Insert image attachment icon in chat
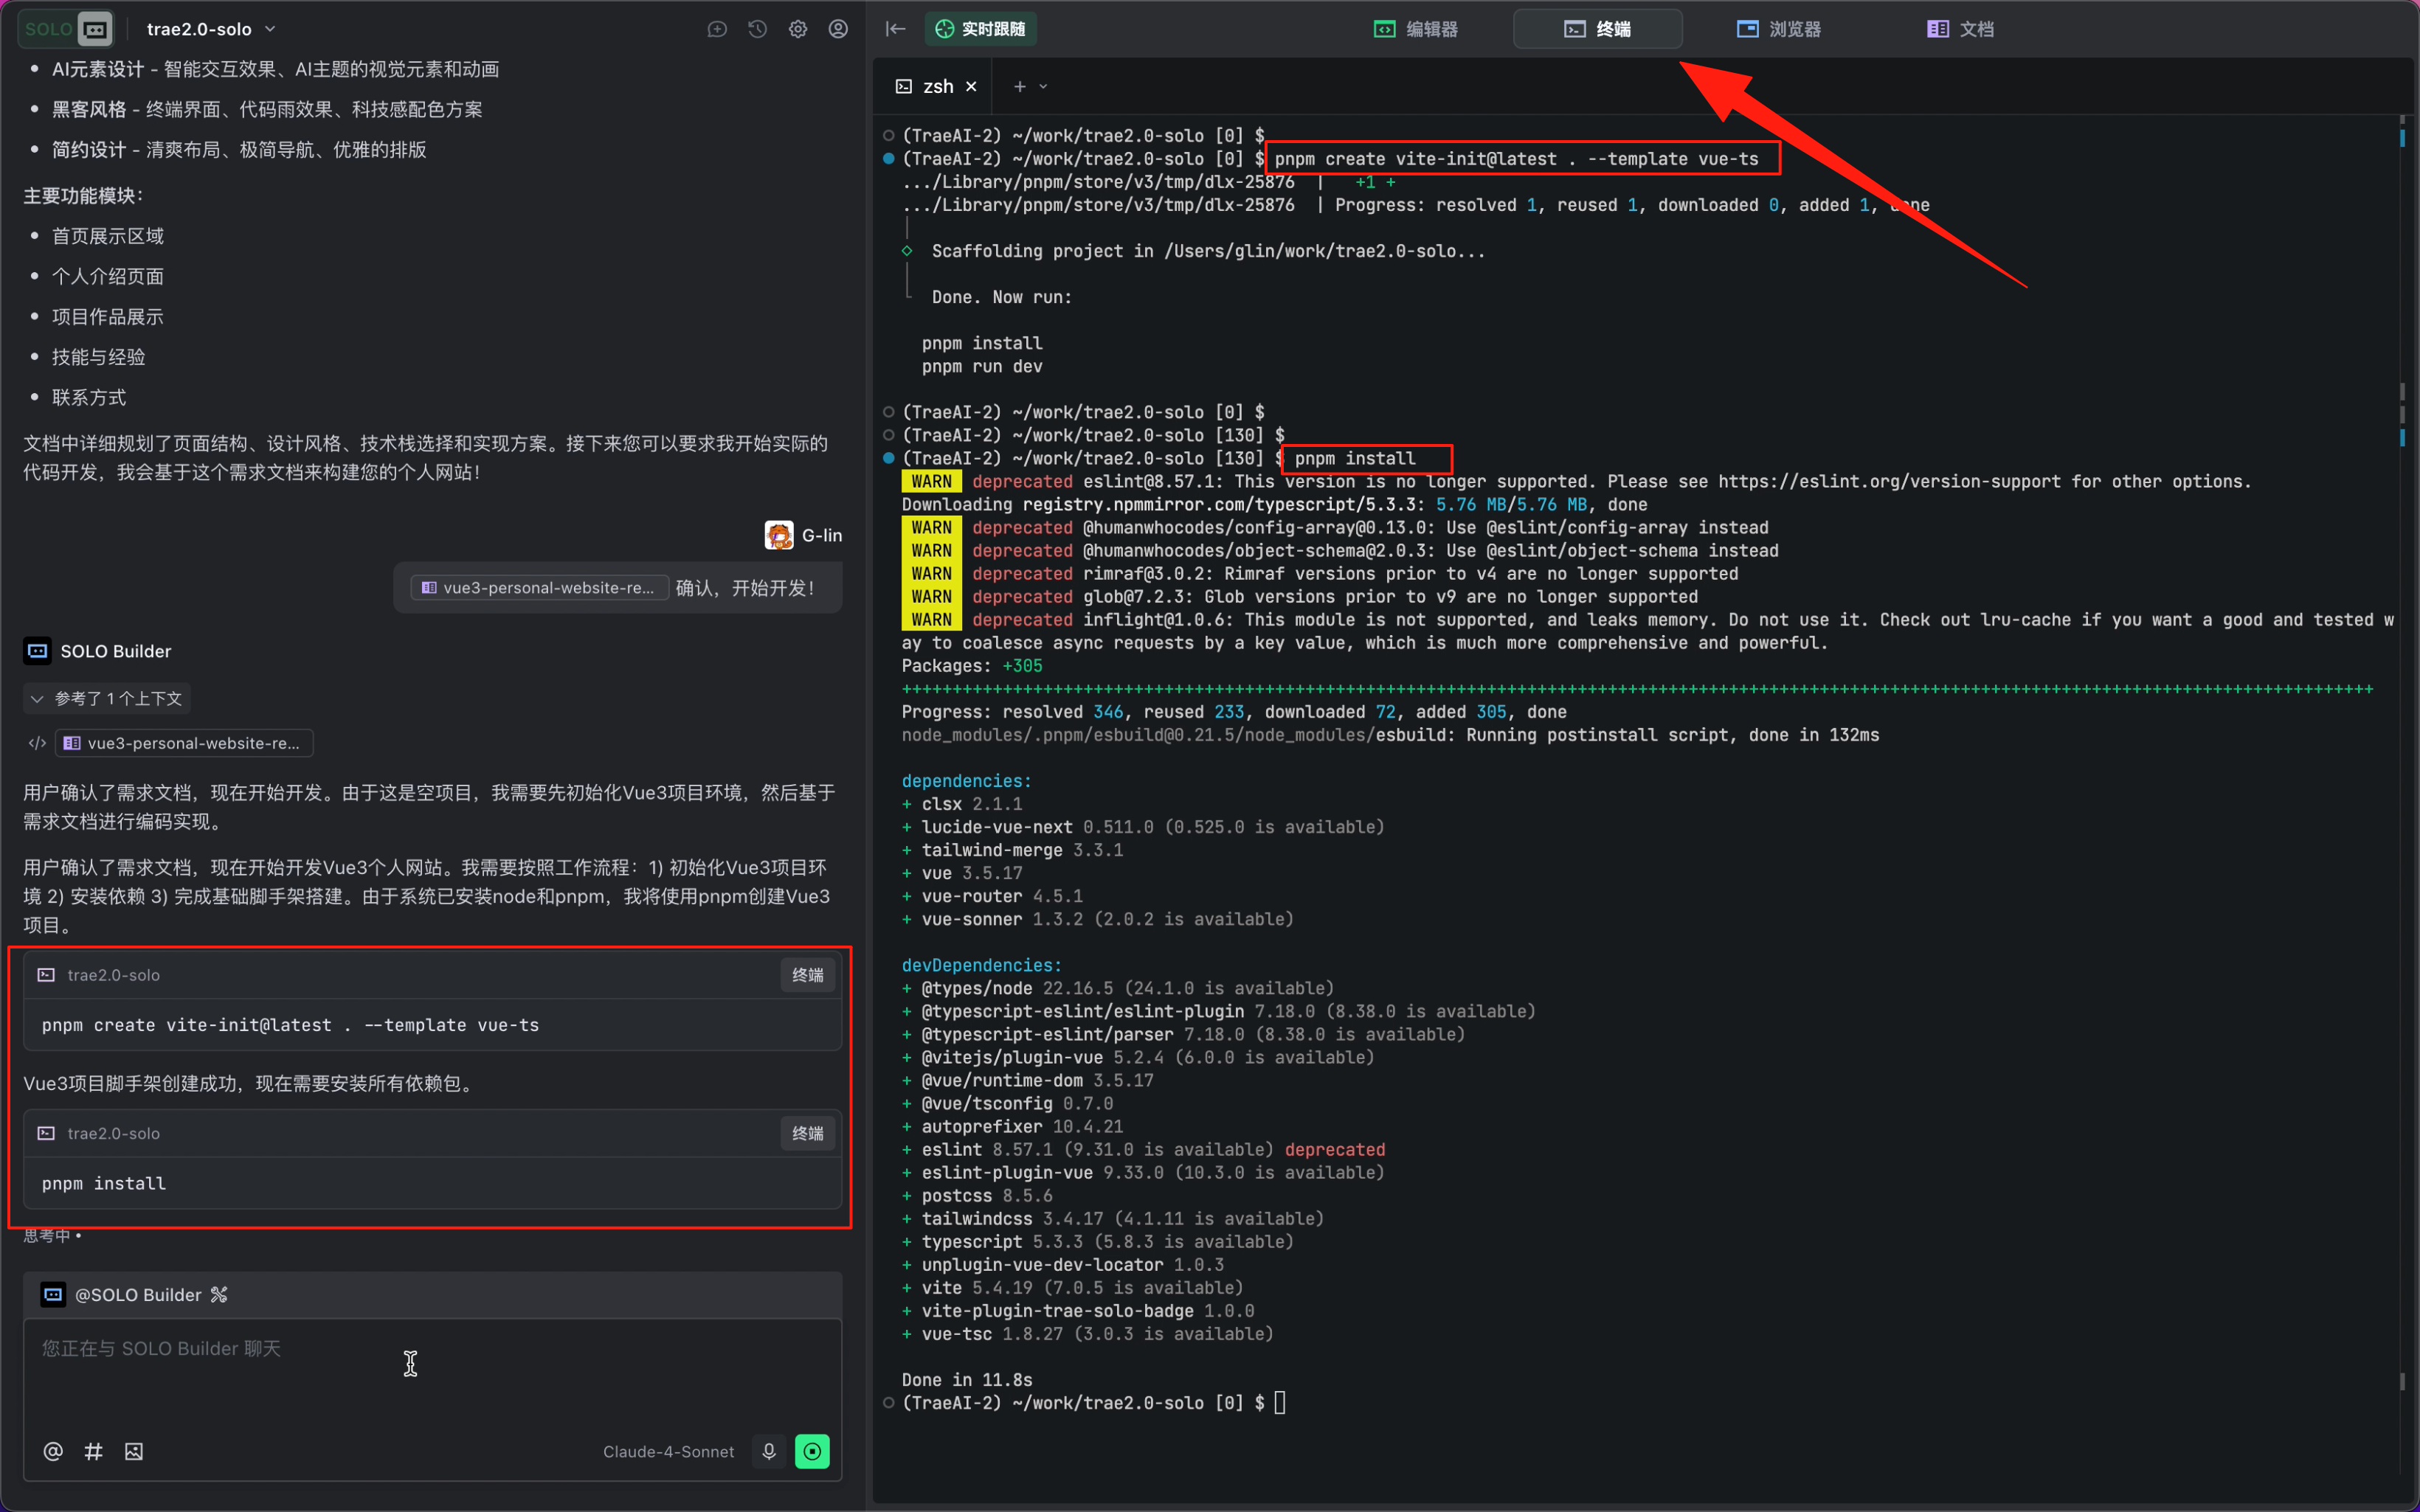 pyautogui.click(x=134, y=1451)
